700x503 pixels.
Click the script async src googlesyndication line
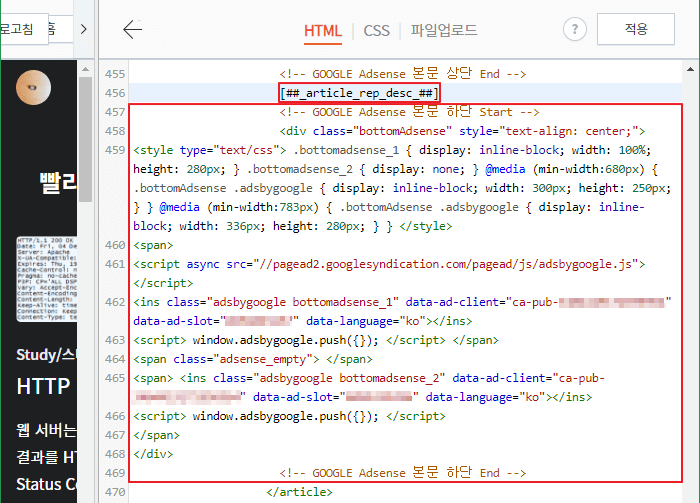[389, 264]
